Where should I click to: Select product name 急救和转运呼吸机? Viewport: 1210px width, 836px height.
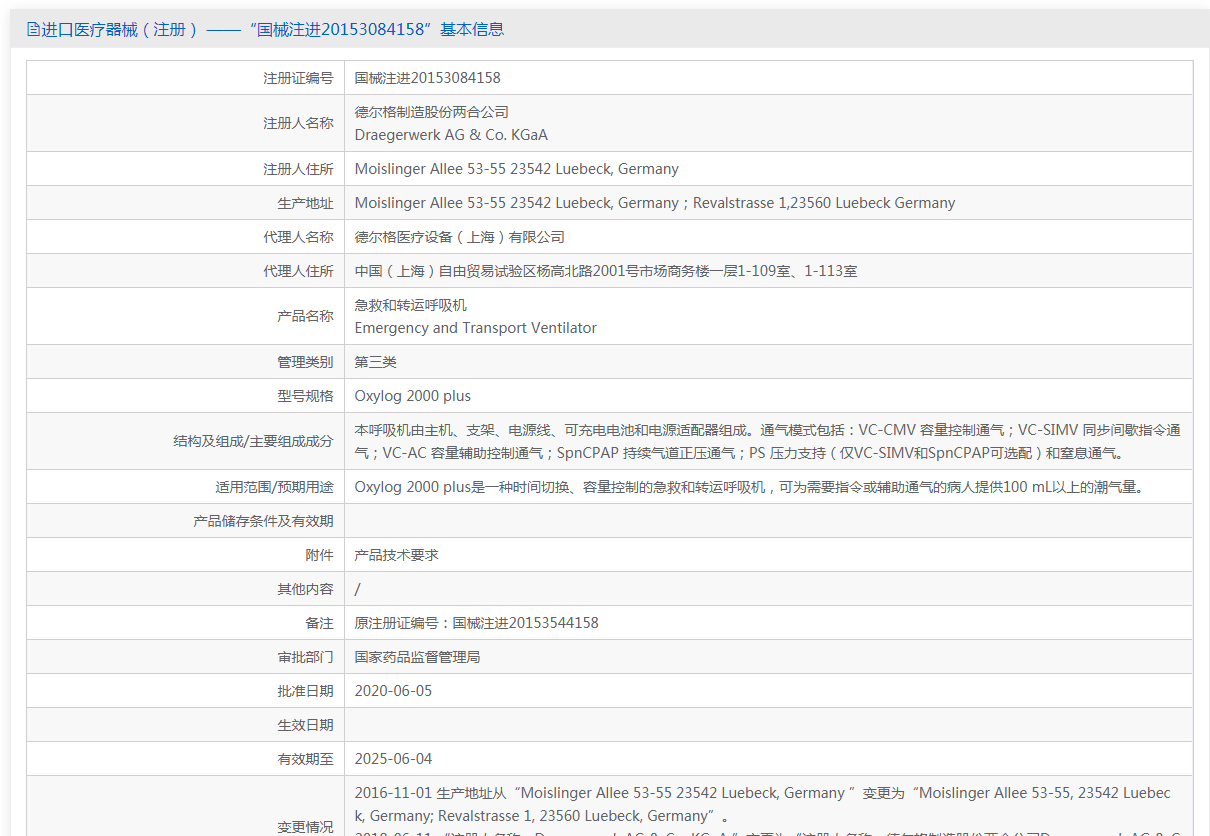(411, 305)
